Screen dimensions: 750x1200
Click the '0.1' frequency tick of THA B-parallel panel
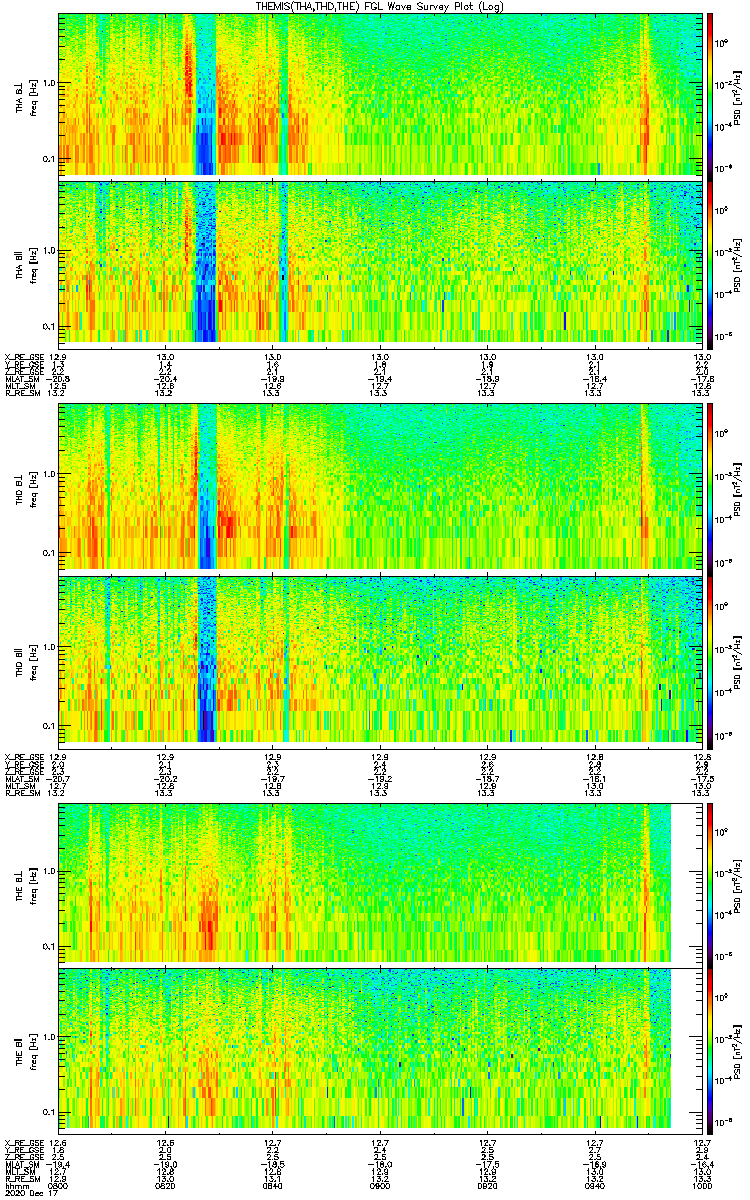(x=48, y=327)
